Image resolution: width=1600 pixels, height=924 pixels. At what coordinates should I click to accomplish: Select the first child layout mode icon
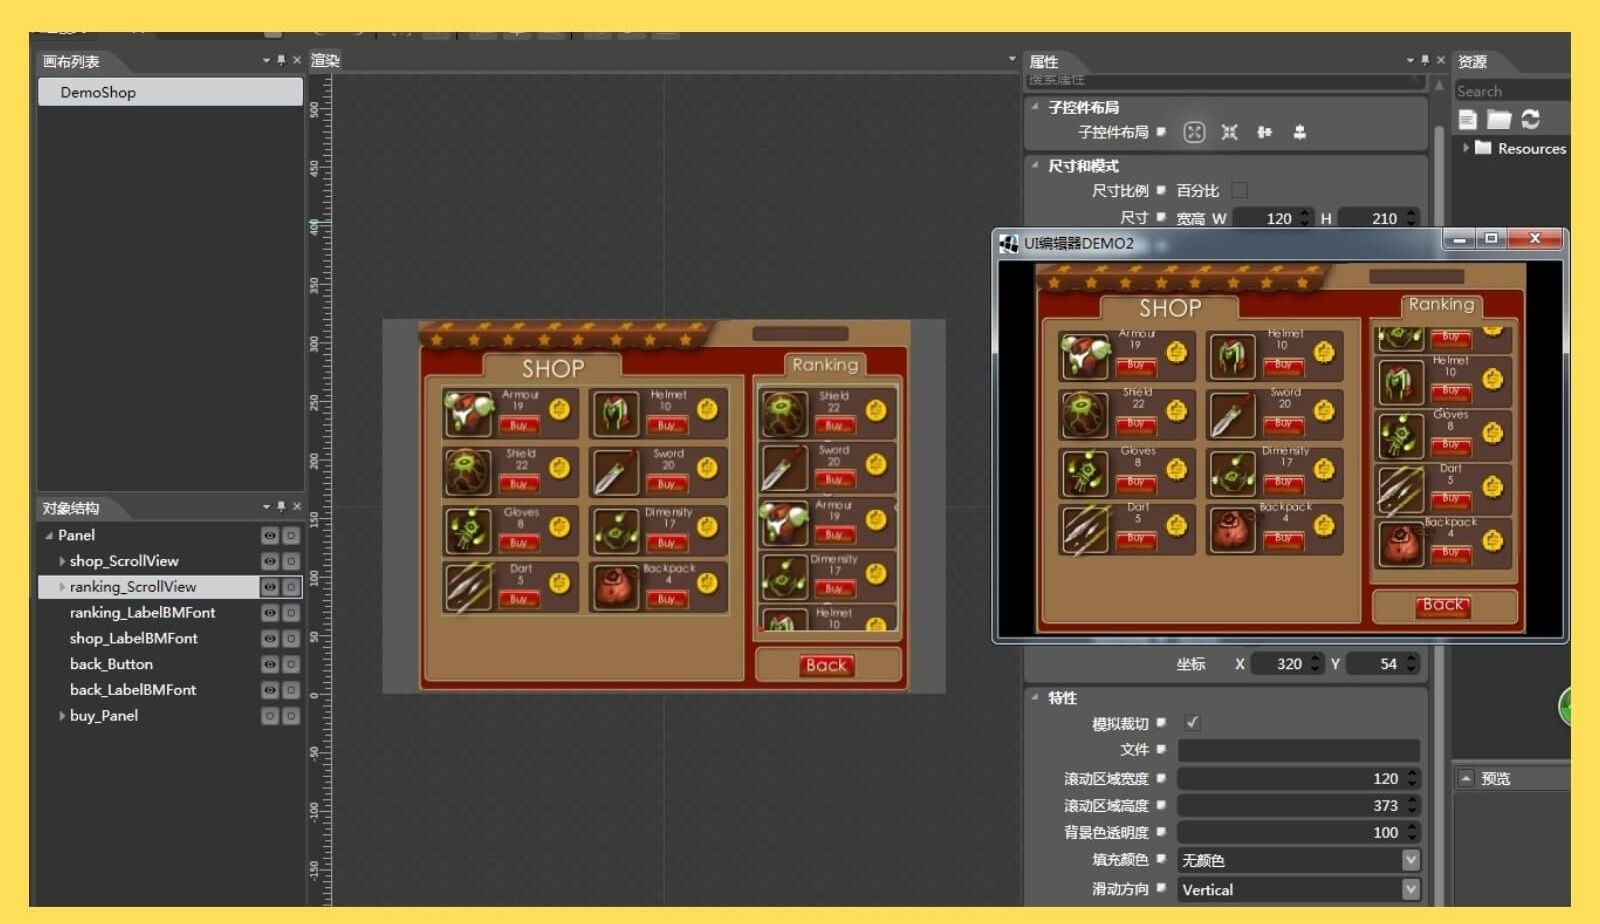coord(1195,131)
